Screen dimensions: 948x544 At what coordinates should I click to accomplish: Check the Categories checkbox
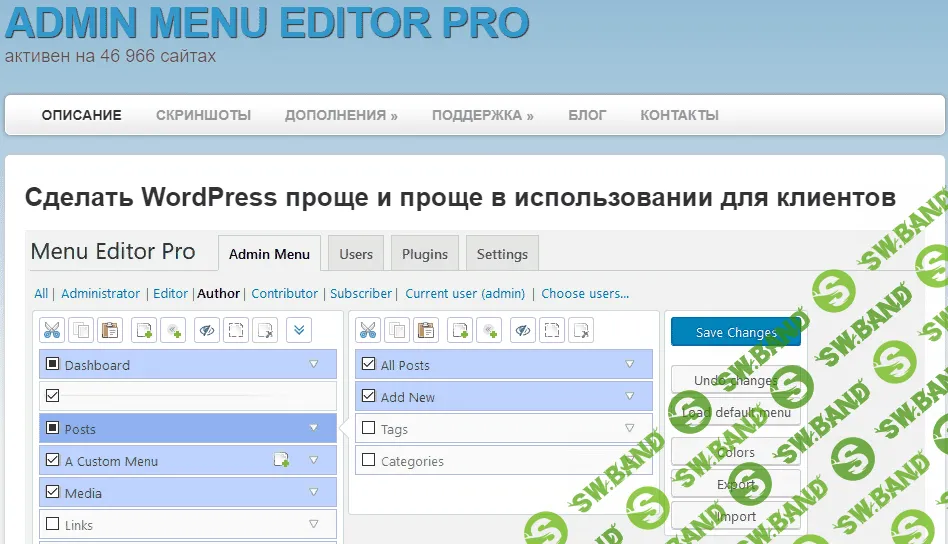point(368,460)
